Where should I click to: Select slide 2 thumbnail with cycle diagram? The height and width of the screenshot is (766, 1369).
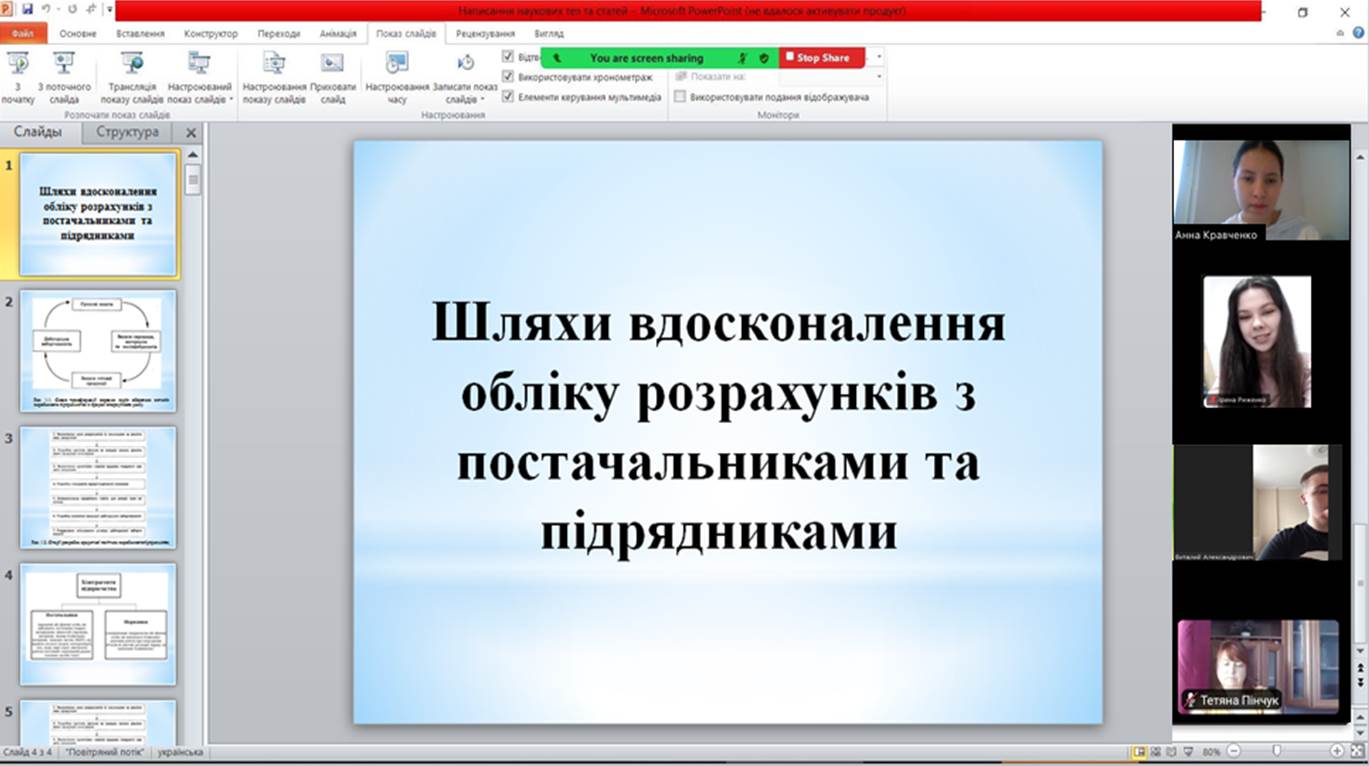(98, 350)
